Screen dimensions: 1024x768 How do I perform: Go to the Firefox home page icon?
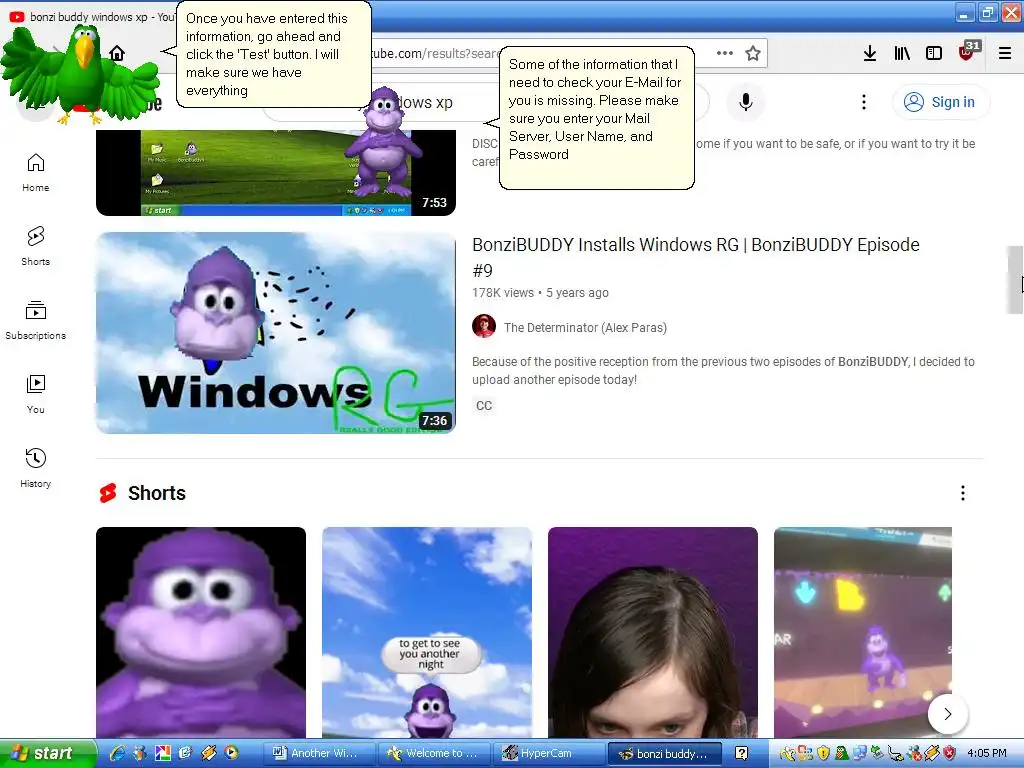117,53
